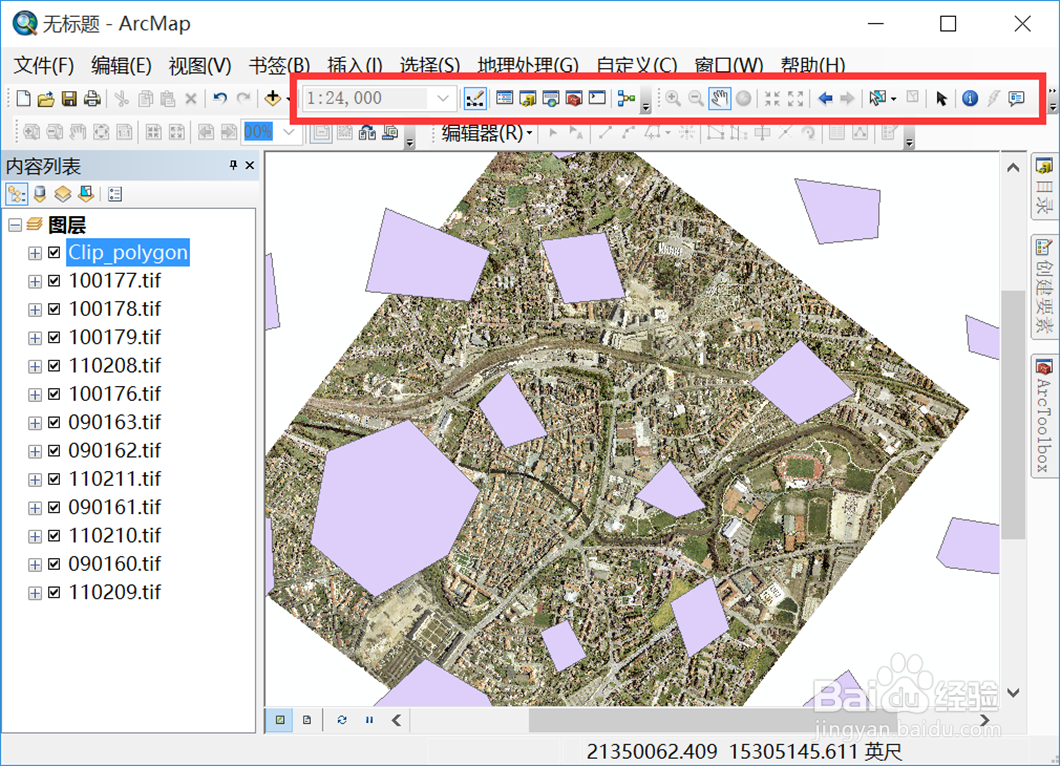
Task: Open the 窗口(W) menu
Action: tap(729, 66)
